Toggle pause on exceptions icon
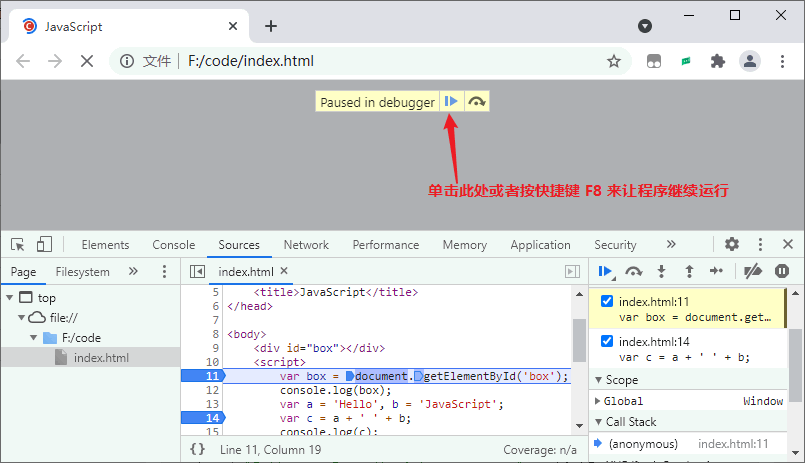This screenshot has height=463, width=805. pyautogui.click(x=781, y=271)
